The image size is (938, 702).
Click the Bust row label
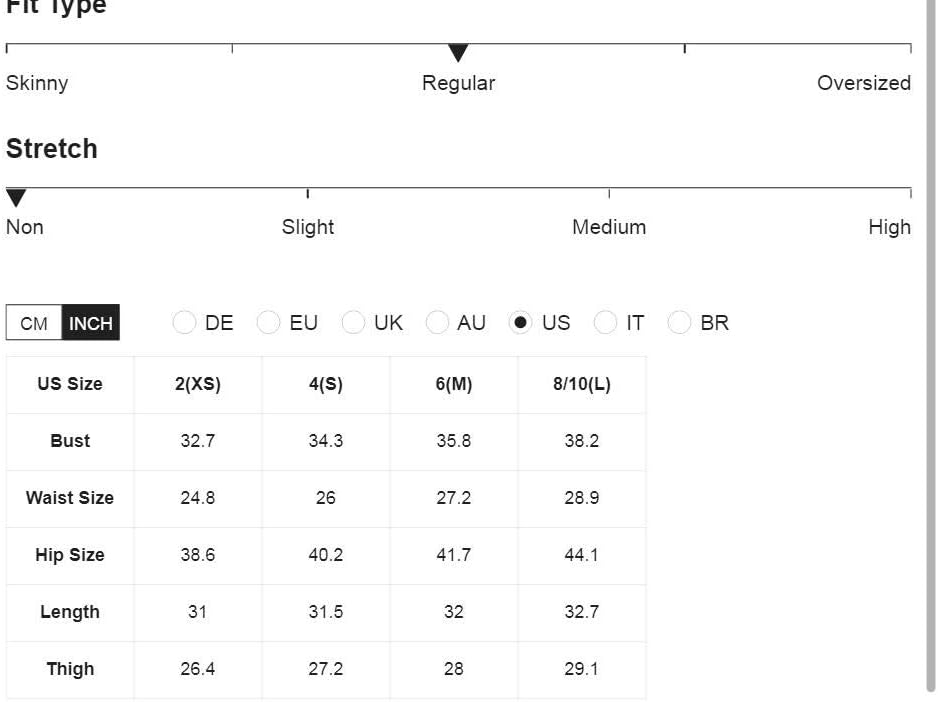pyautogui.click(x=70, y=441)
